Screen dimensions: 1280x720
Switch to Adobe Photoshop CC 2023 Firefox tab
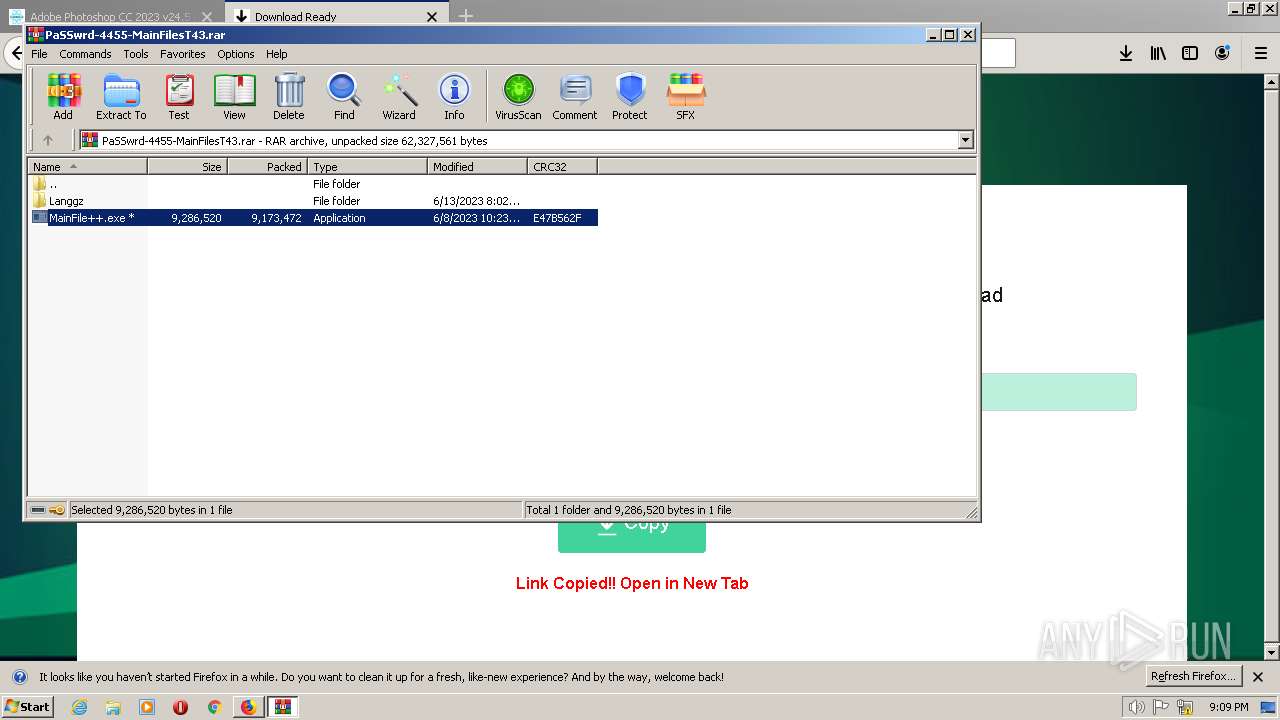click(112, 16)
